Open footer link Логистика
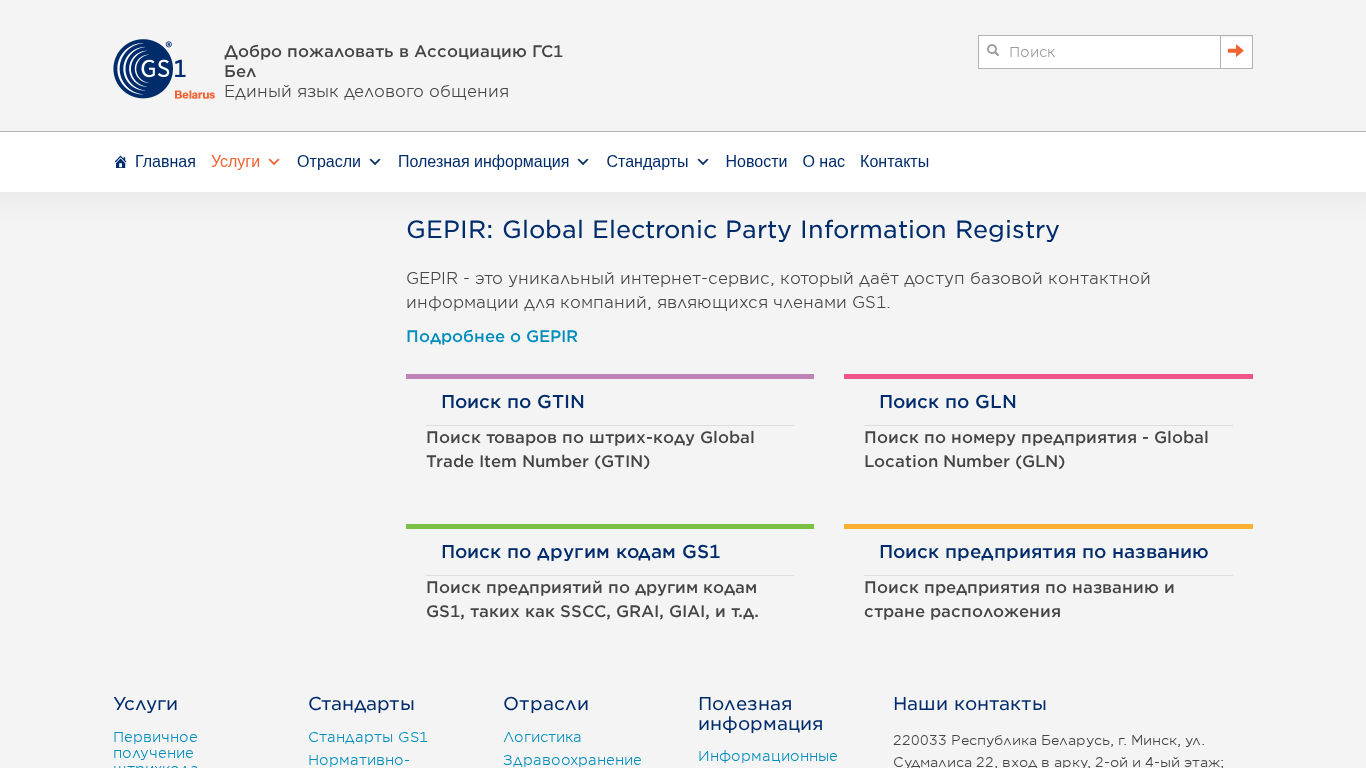Screen dimensions: 1366x768 [542, 737]
